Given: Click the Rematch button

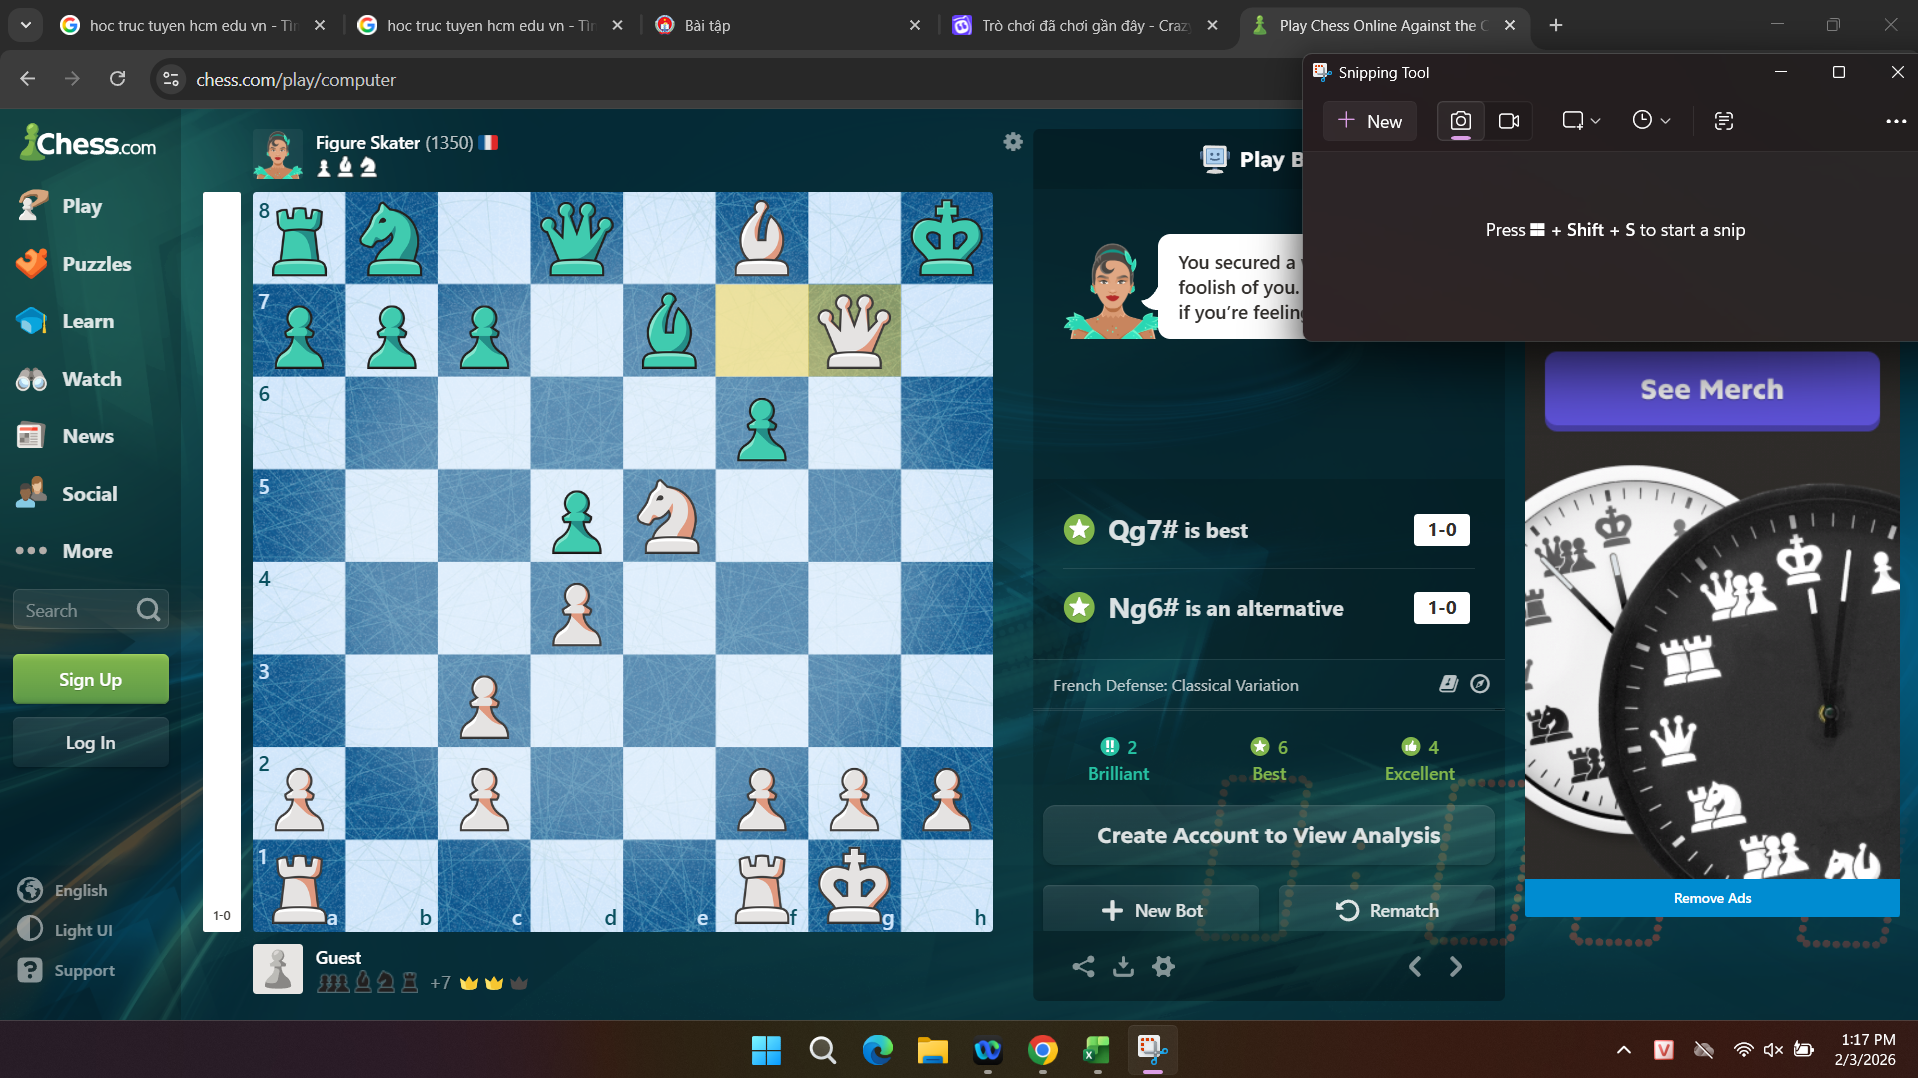Looking at the screenshot, I should point(1387,910).
